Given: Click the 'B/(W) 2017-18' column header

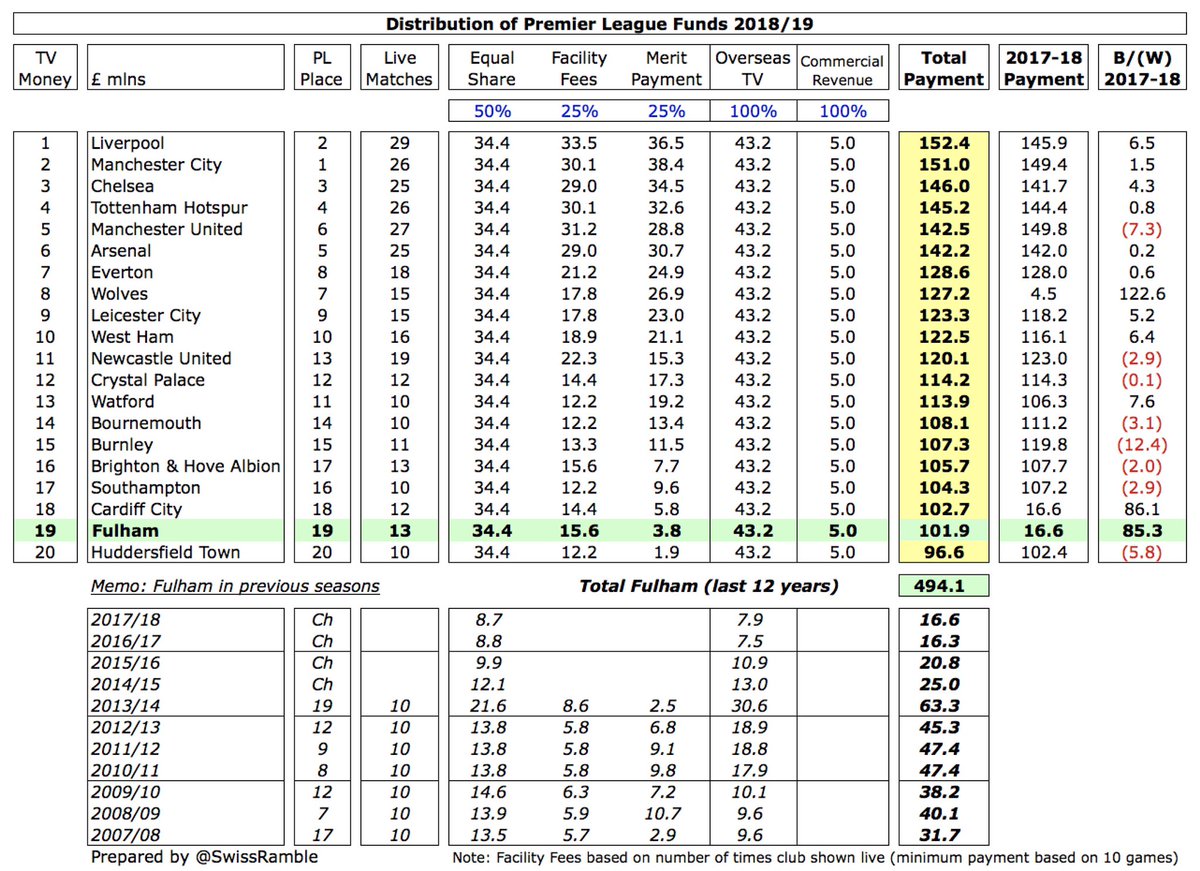Looking at the screenshot, I should 1144,68.
